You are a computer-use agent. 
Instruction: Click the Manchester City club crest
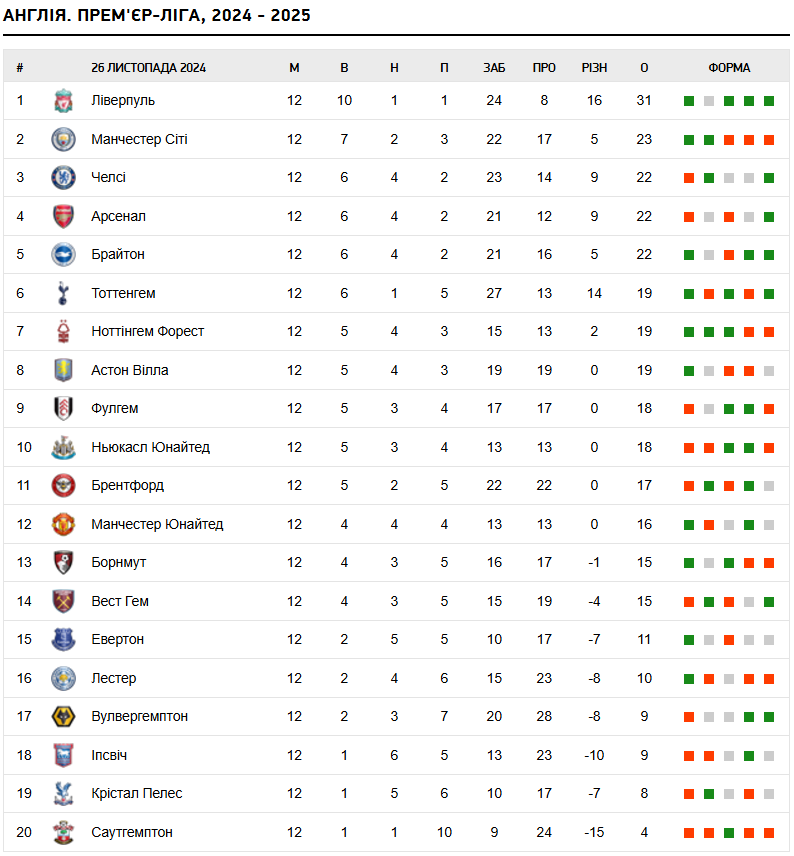(63, 139)
